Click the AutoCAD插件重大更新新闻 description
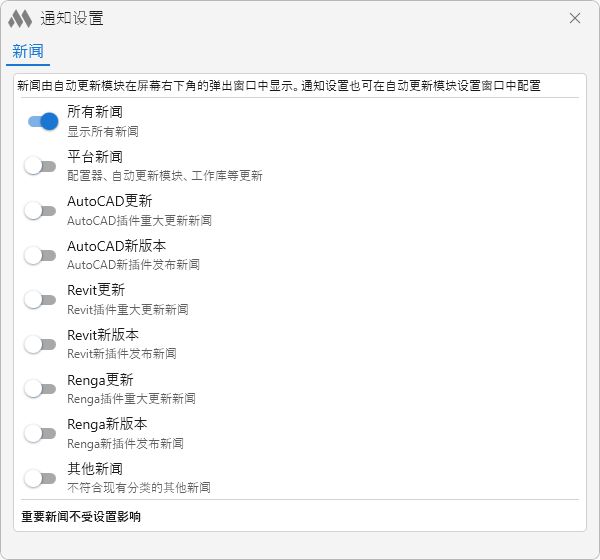The image size is (600, 560). click(x=139, y=220)
